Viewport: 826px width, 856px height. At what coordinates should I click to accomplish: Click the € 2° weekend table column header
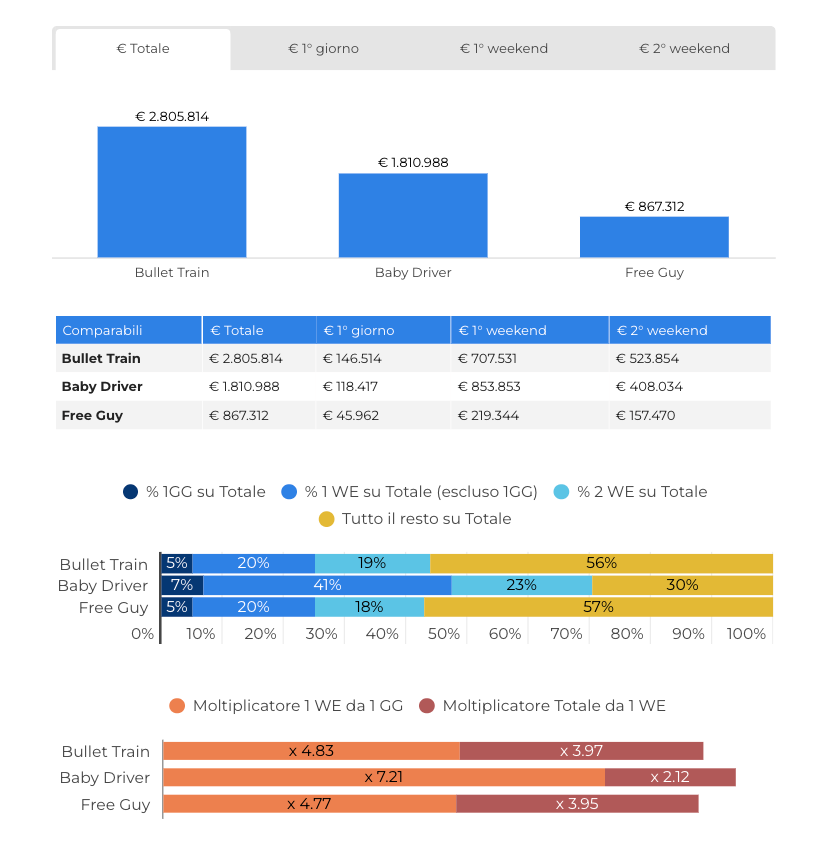pyautogui.click(x=690, y=330)
